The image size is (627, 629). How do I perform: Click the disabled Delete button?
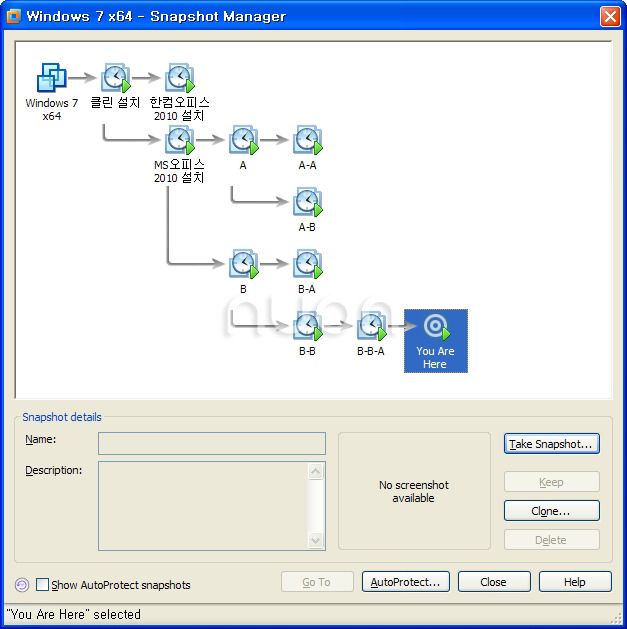tap(552, 540)
